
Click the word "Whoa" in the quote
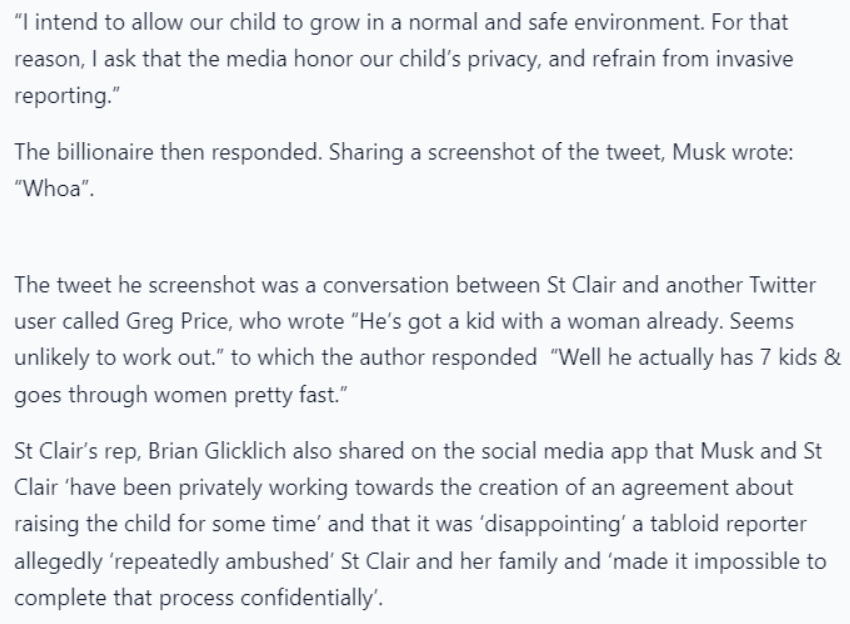coord(52,188)
